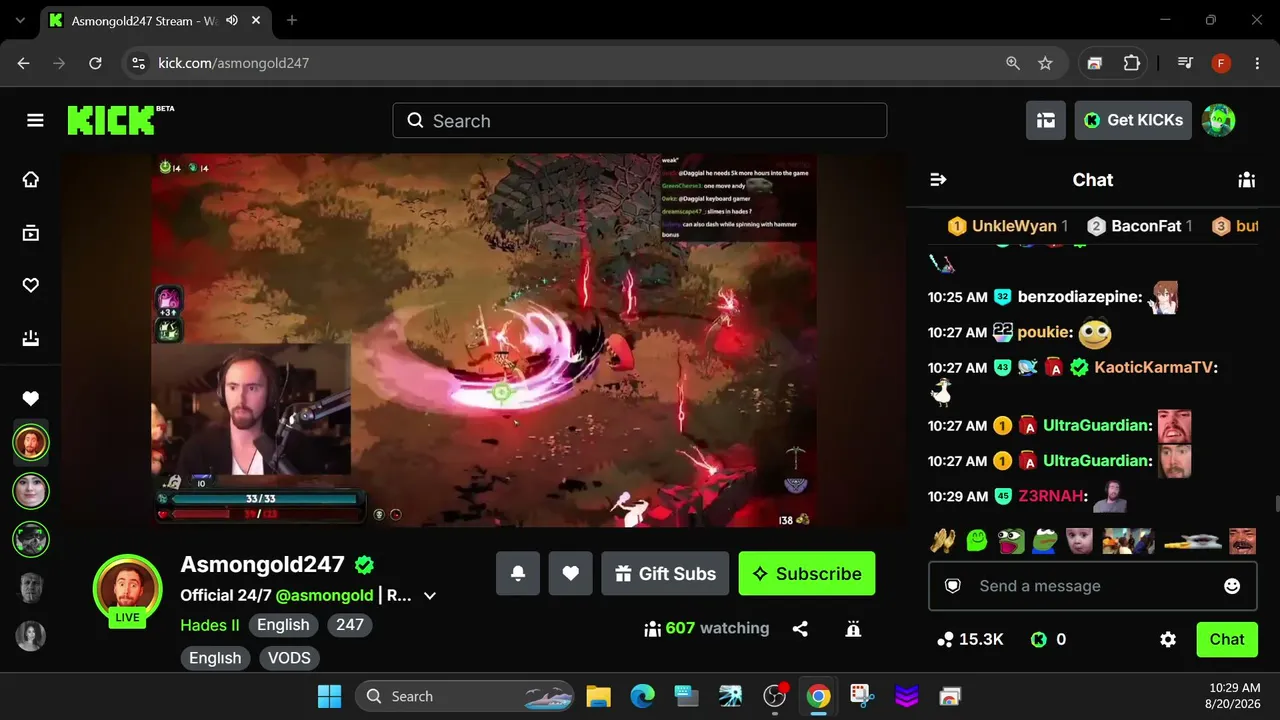The image size is (1280, 720).
Task: Collapse the chat panel with the arrow icon
Action: click(938, 180)
